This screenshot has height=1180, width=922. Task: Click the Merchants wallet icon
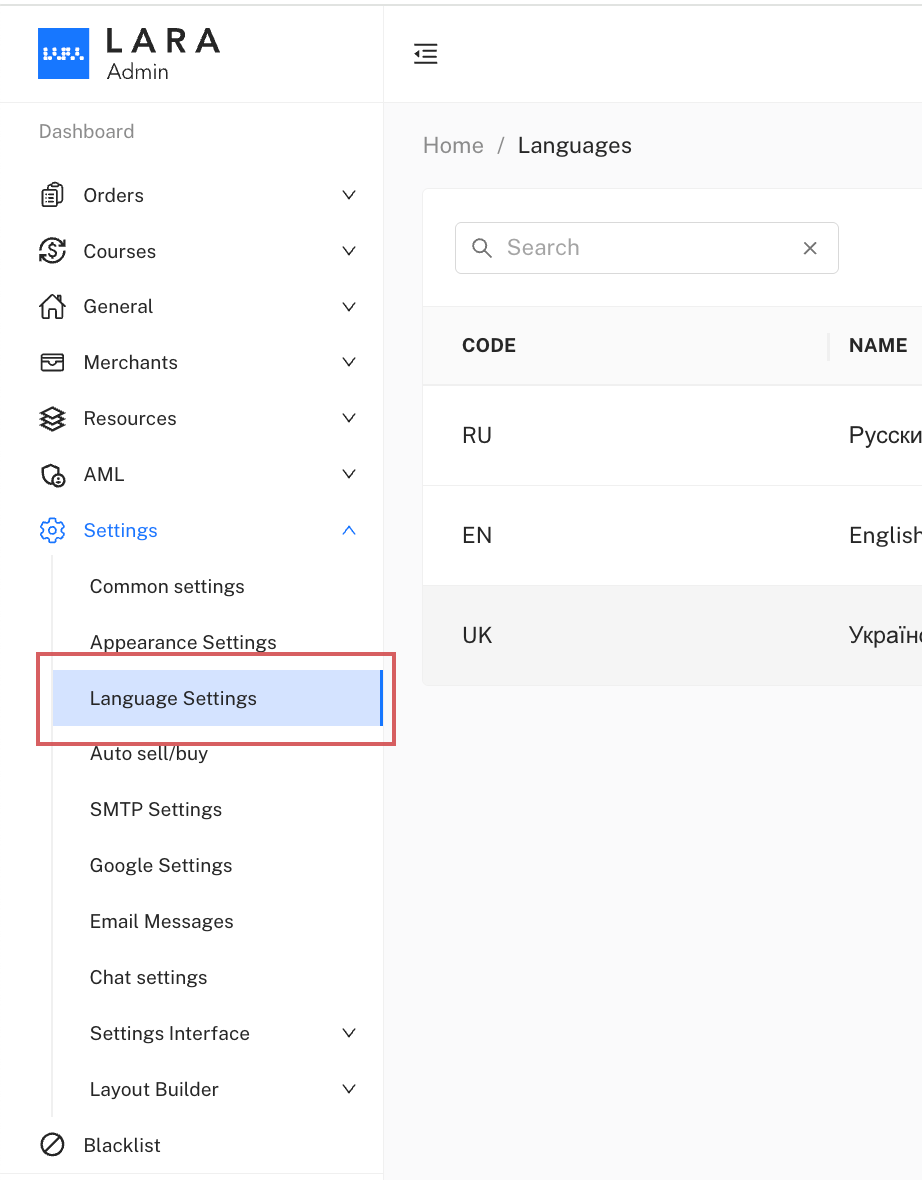click(x=52, y=363)
